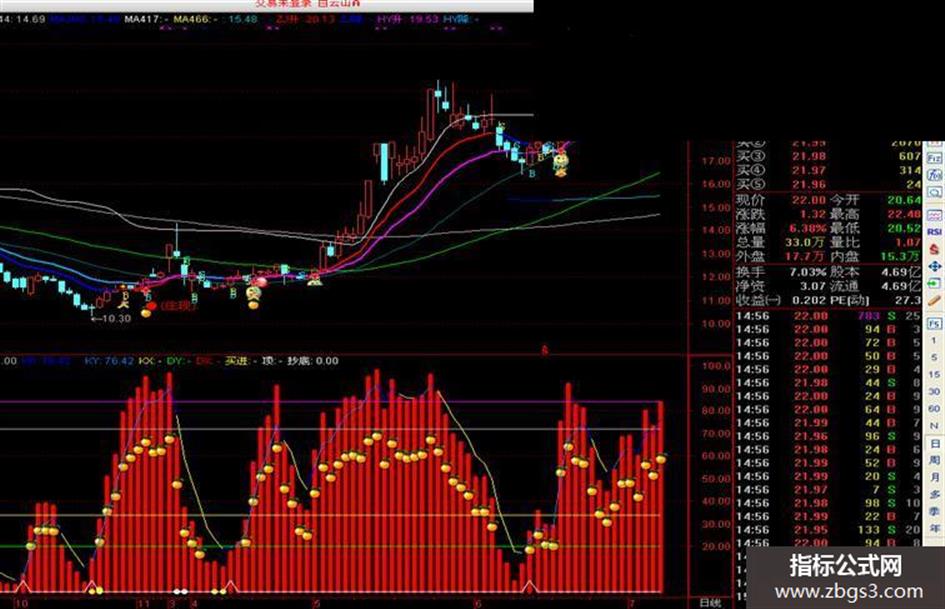Click the red $ marker above indicator panel
This screenshot has width=945, height=609.
545,350
